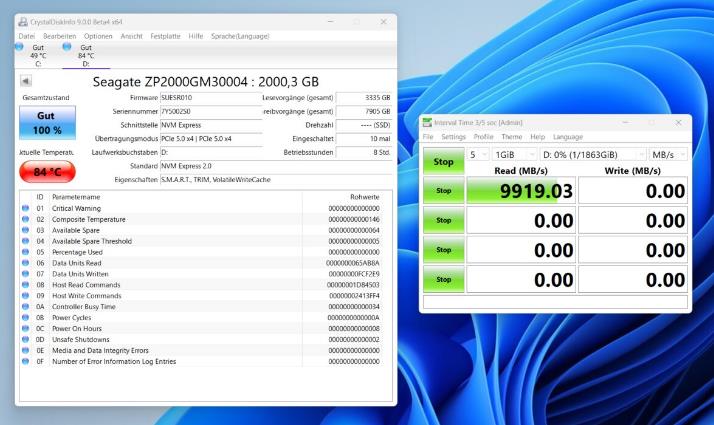Open the Profile menu in benchmark window

[483, 137]
